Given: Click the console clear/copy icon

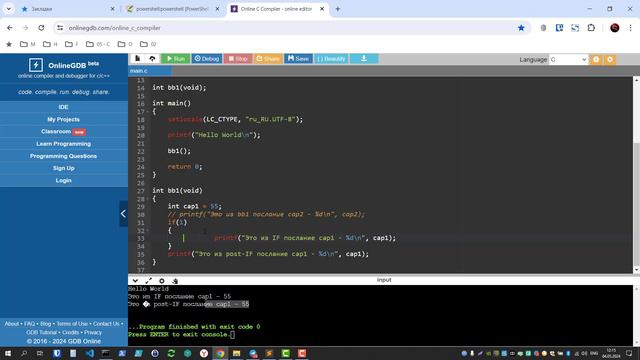Looking at the screenshot, I should click(x=175, y=281).
